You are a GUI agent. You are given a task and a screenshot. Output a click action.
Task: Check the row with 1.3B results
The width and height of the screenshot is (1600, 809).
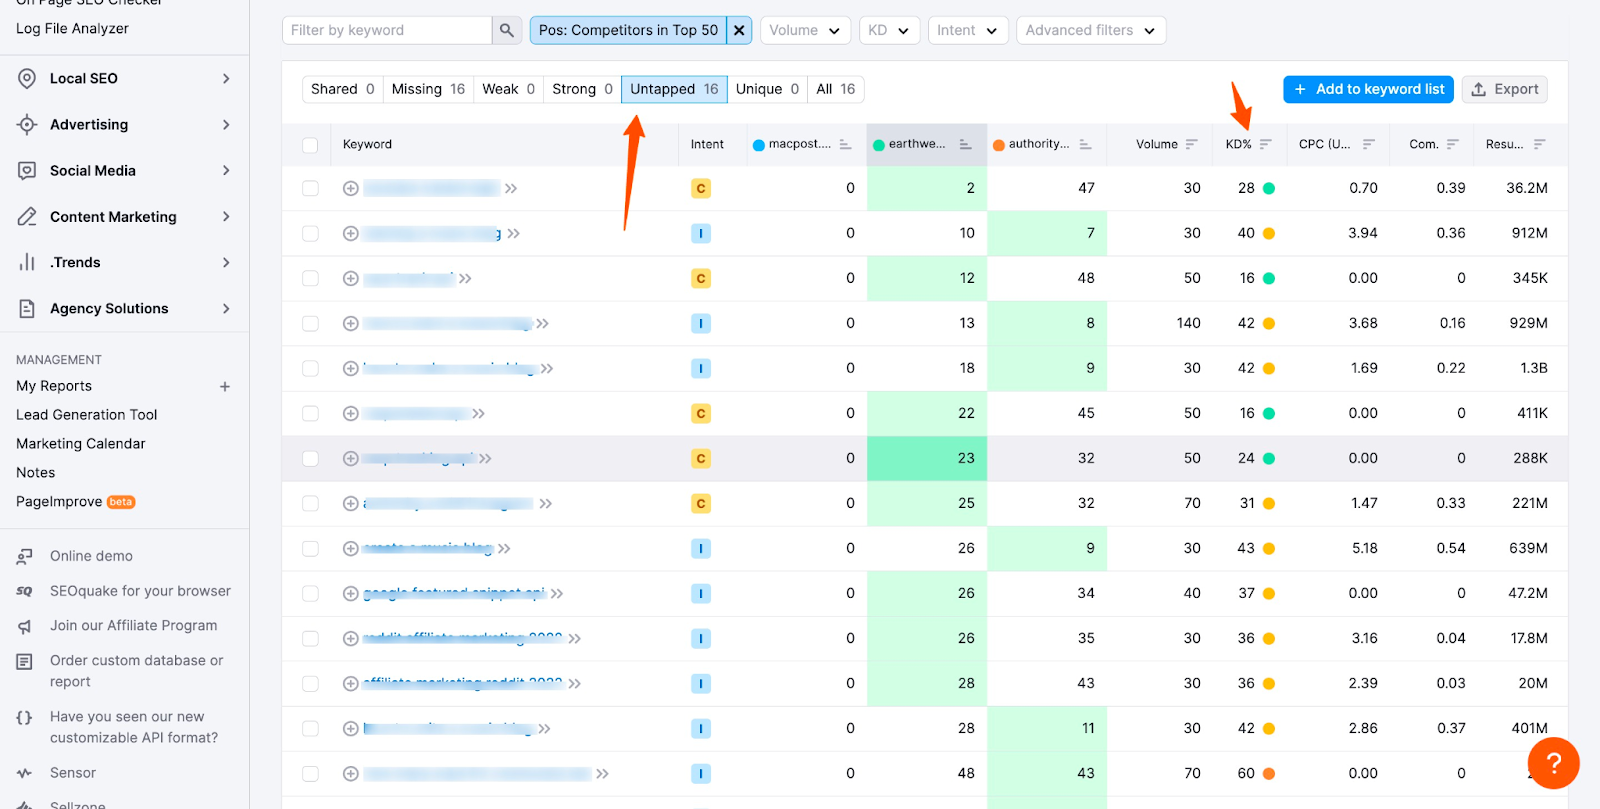(310, 368)
